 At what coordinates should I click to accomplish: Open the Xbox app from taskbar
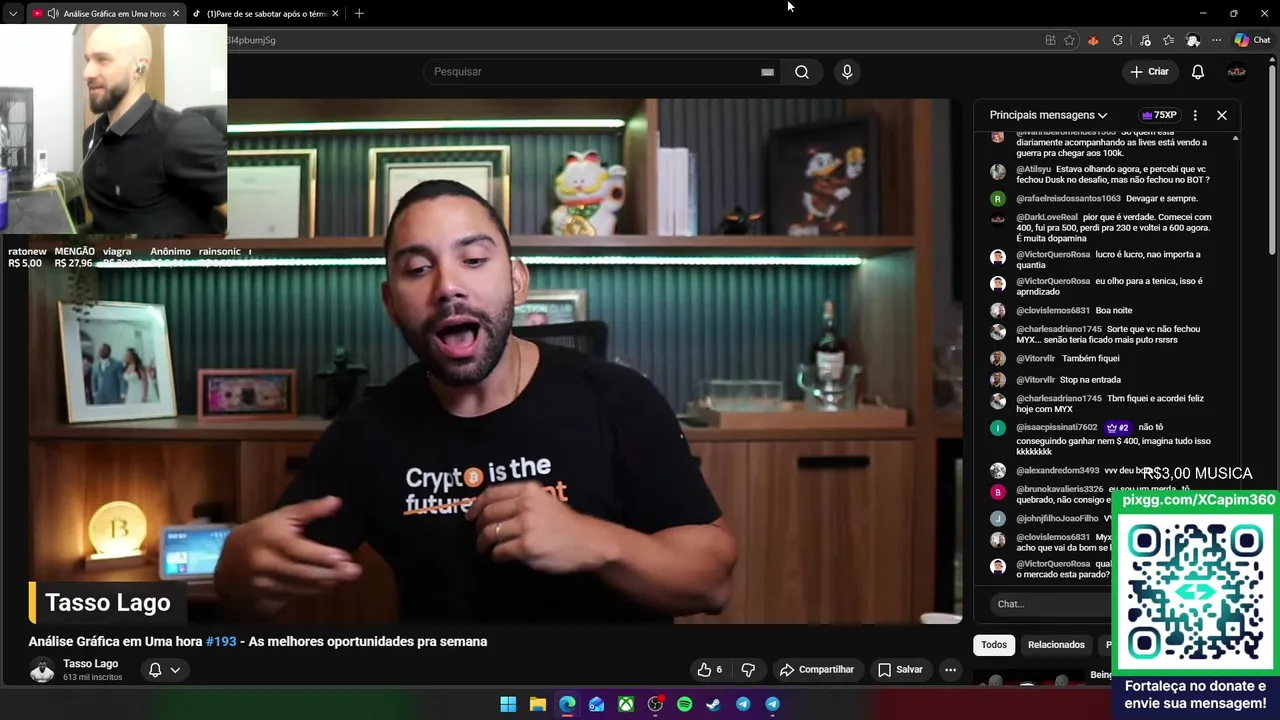(625, 704)
